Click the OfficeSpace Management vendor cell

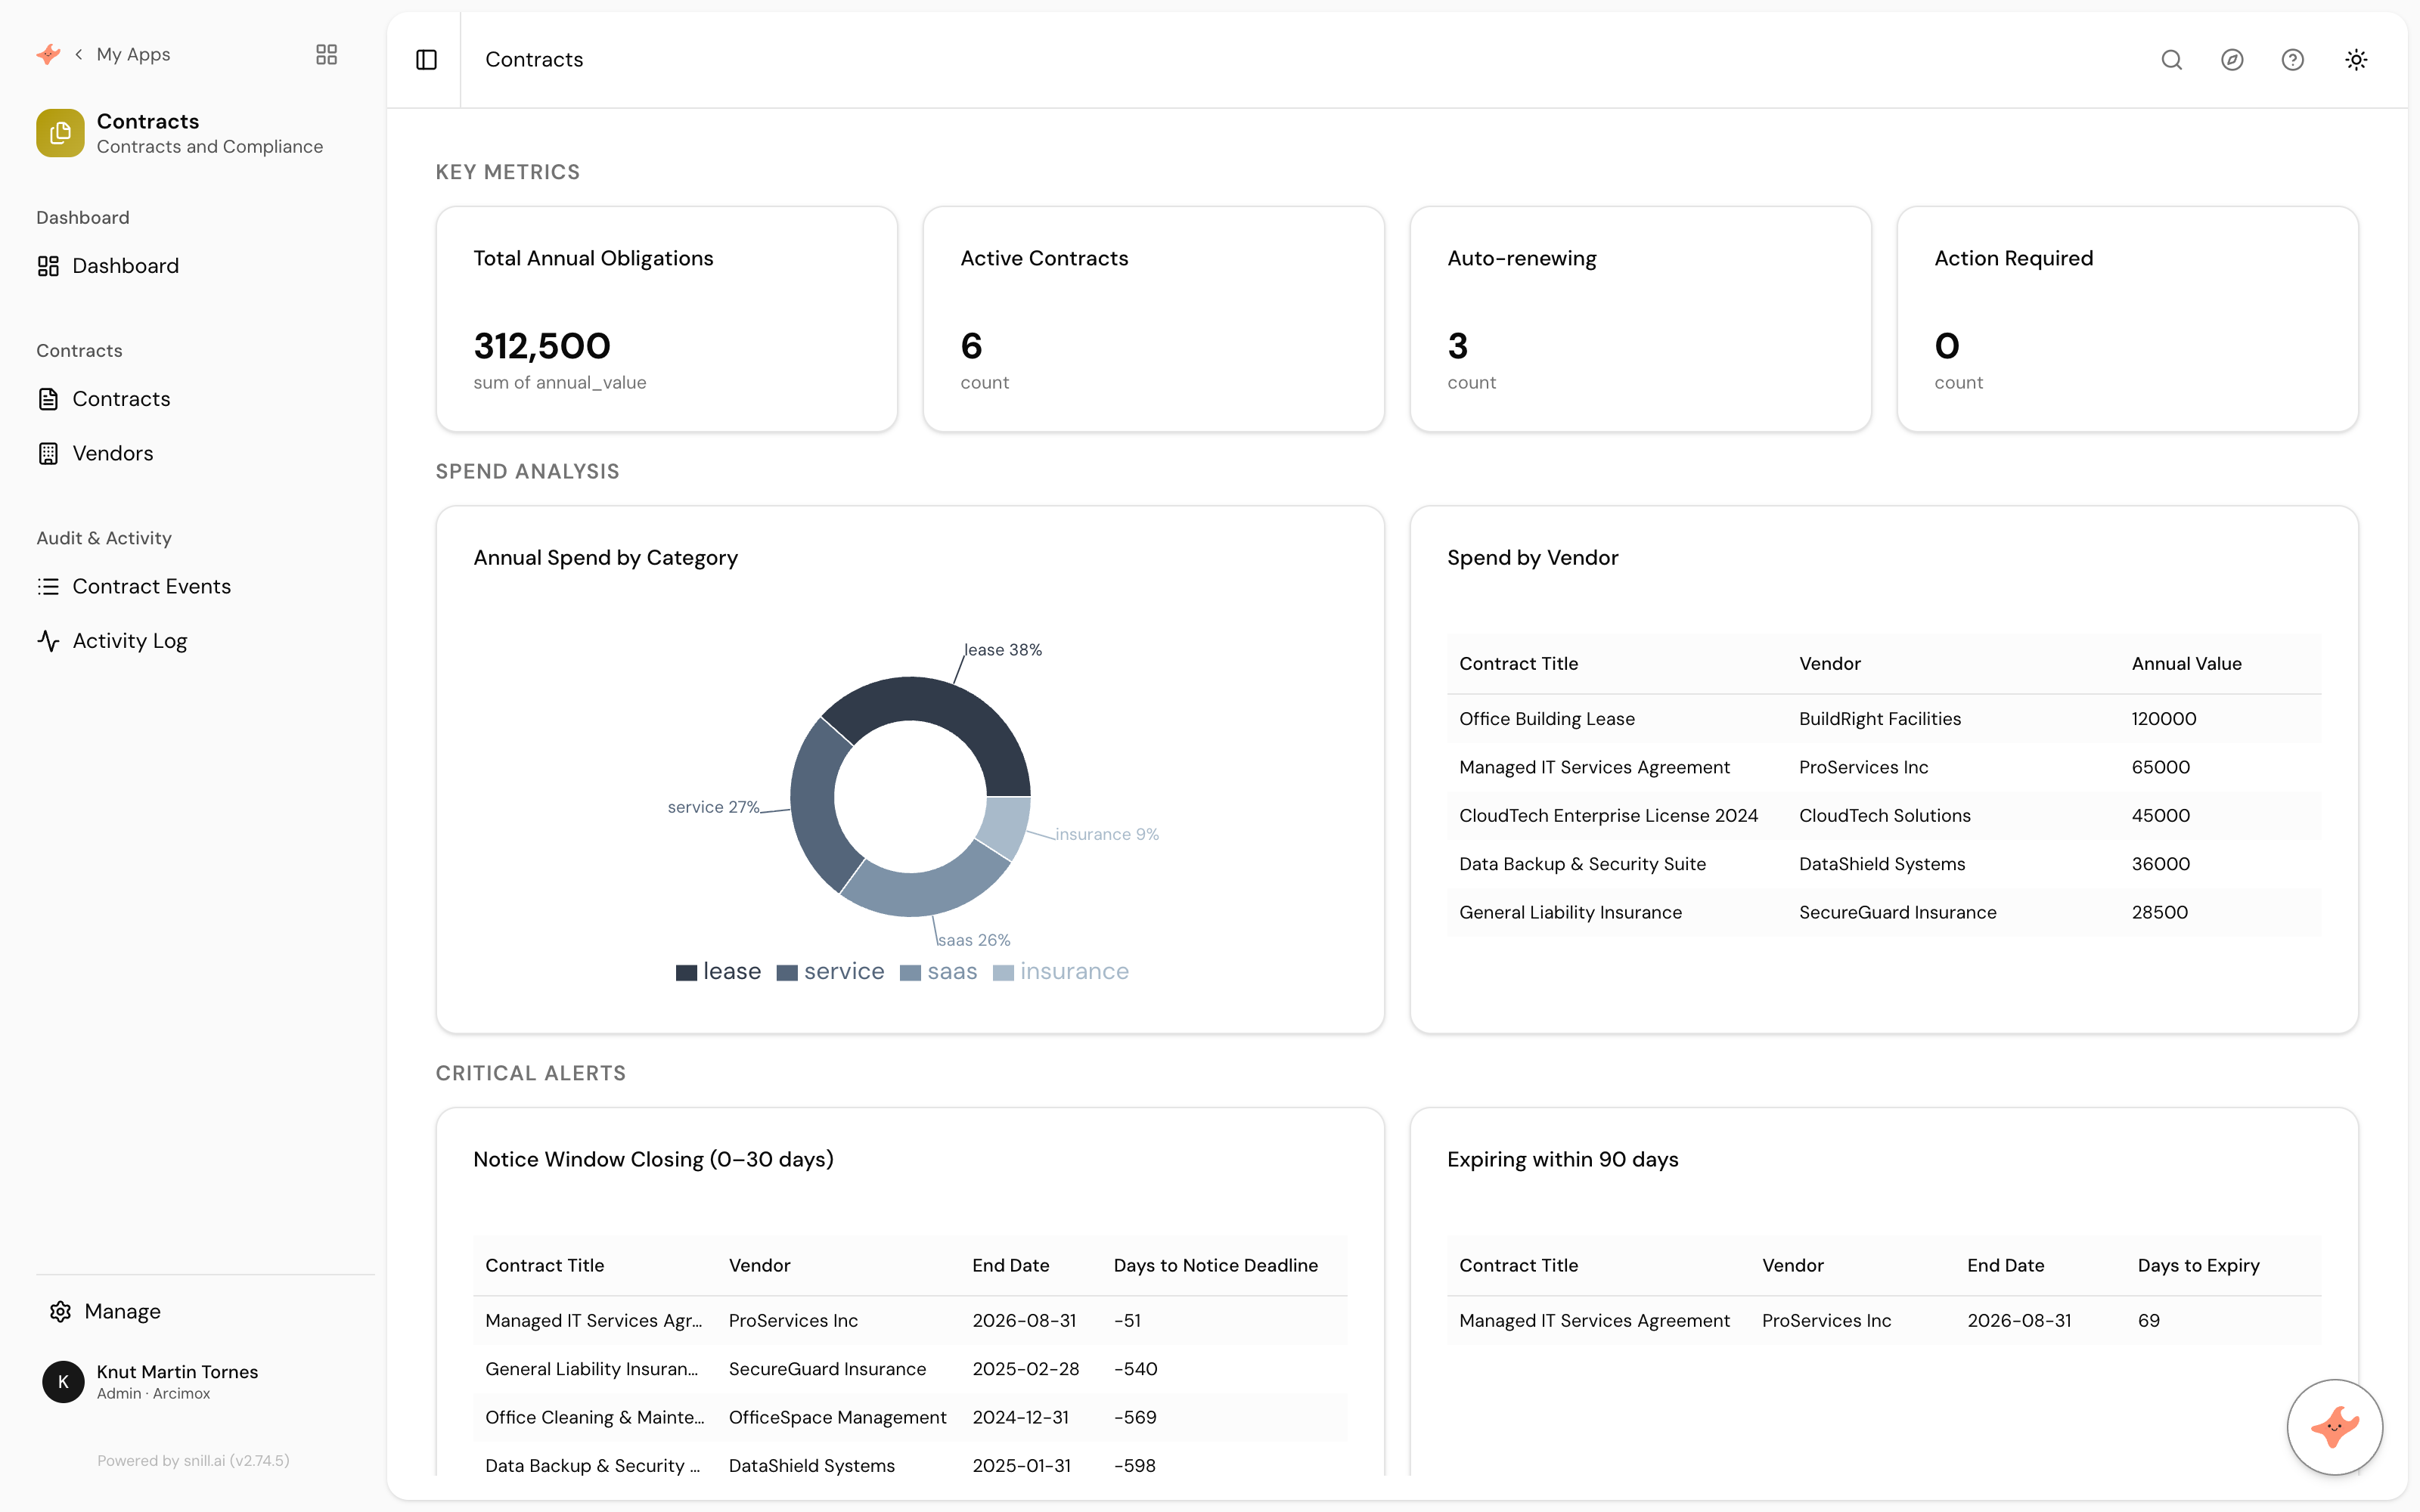tap(837, 1418)
